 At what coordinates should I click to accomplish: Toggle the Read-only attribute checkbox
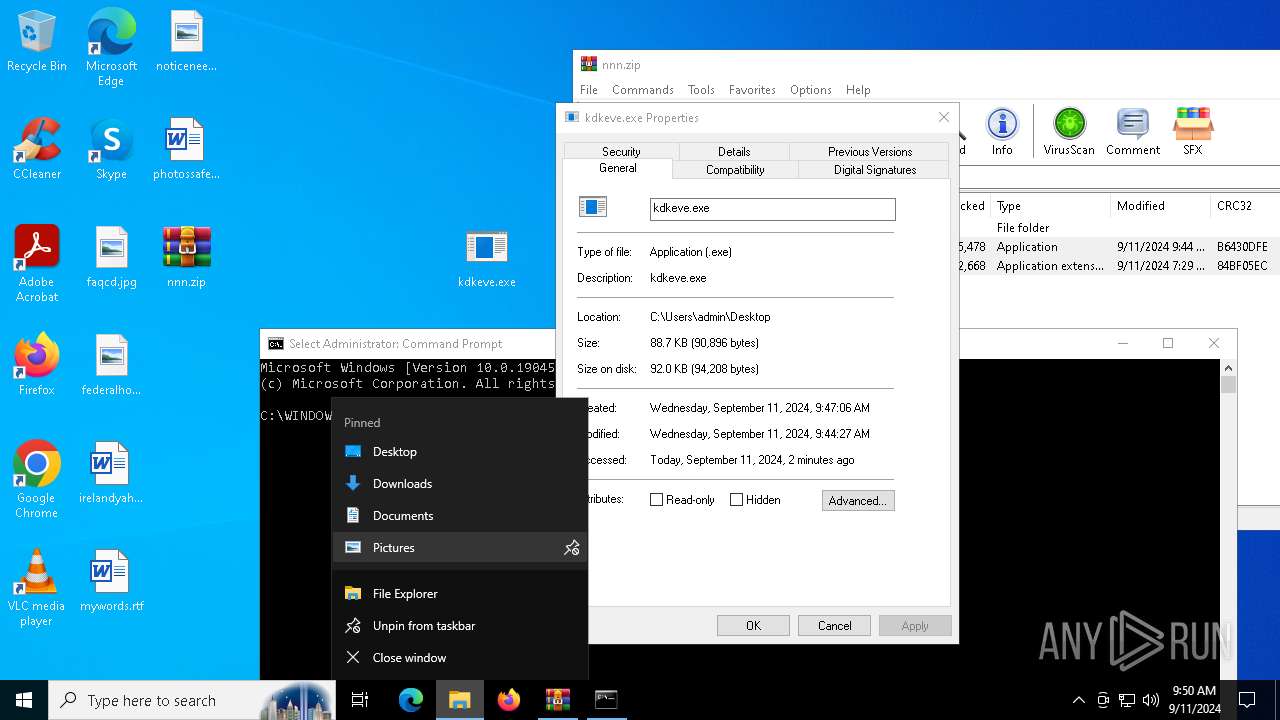656,500
